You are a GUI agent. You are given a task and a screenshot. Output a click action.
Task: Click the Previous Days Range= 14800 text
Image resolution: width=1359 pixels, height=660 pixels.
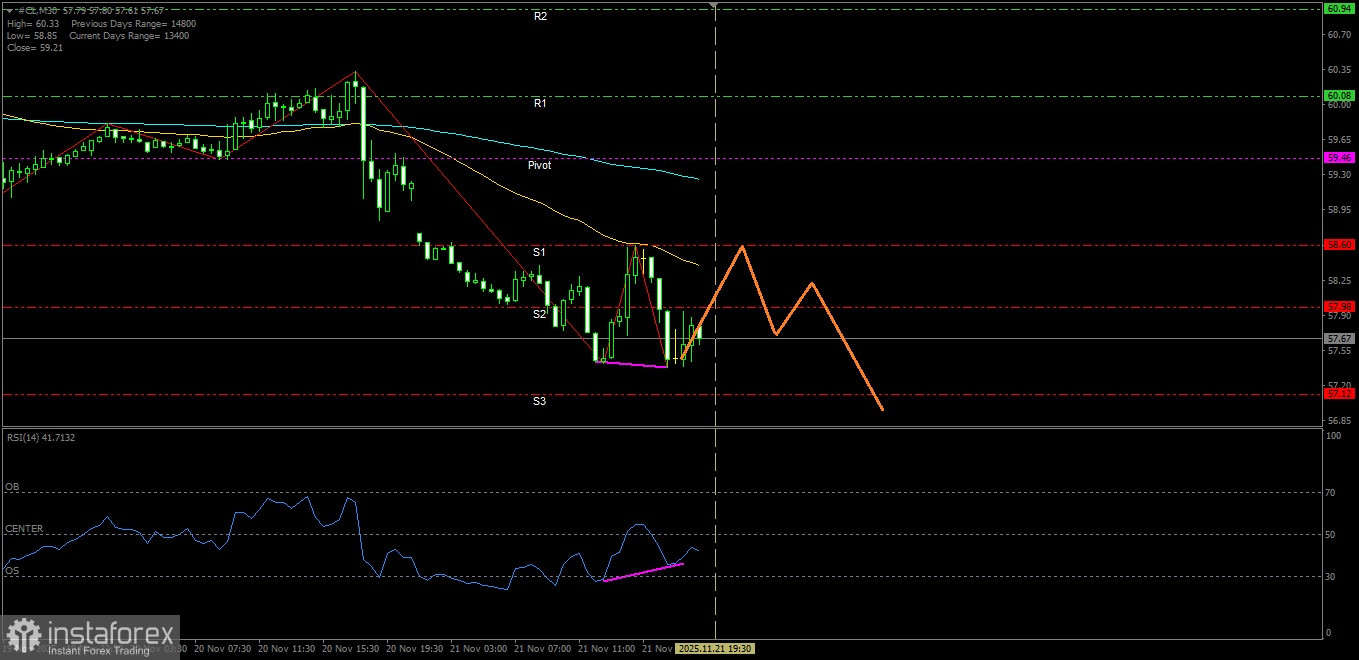pyautogui.click(x=133, y=22)
